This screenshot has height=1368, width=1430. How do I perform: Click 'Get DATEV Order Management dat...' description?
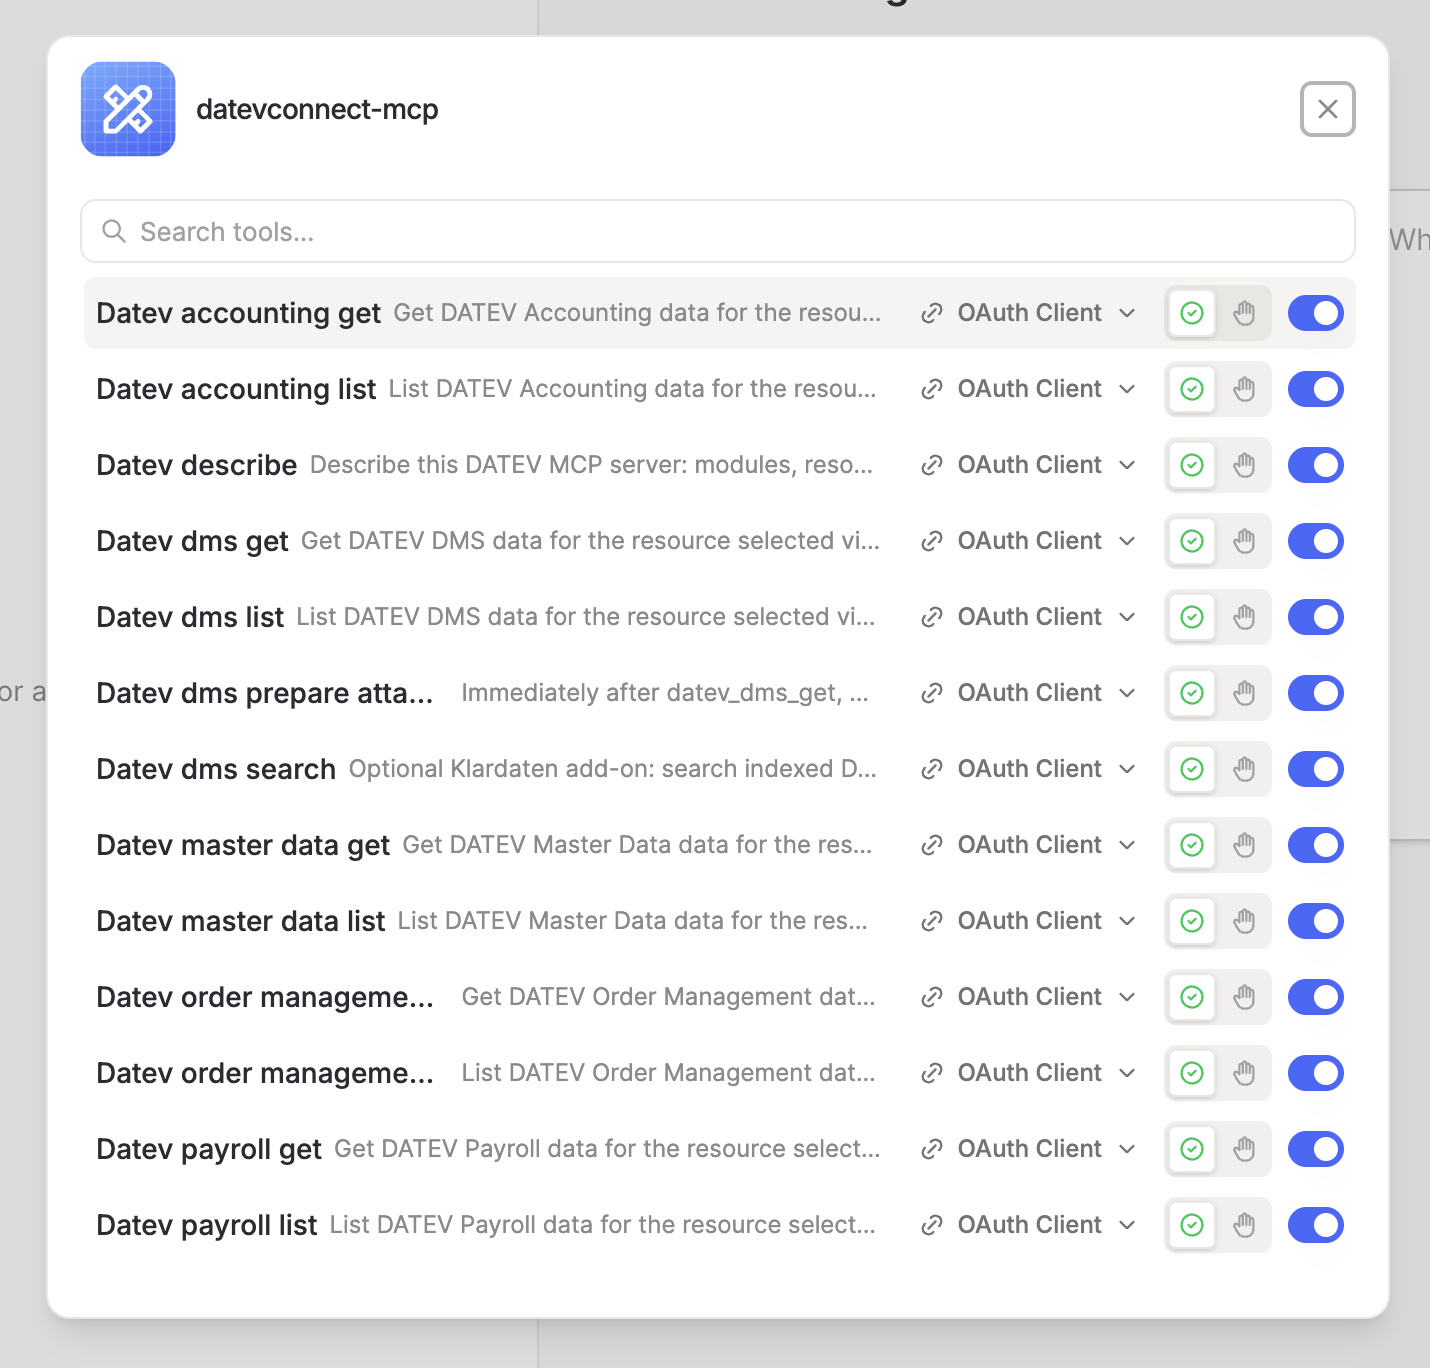click(668, 997)
